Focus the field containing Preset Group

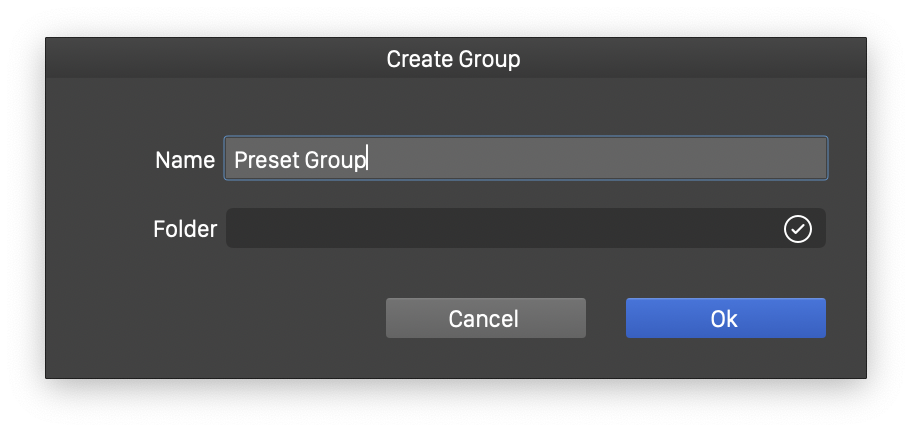(525, 158)
